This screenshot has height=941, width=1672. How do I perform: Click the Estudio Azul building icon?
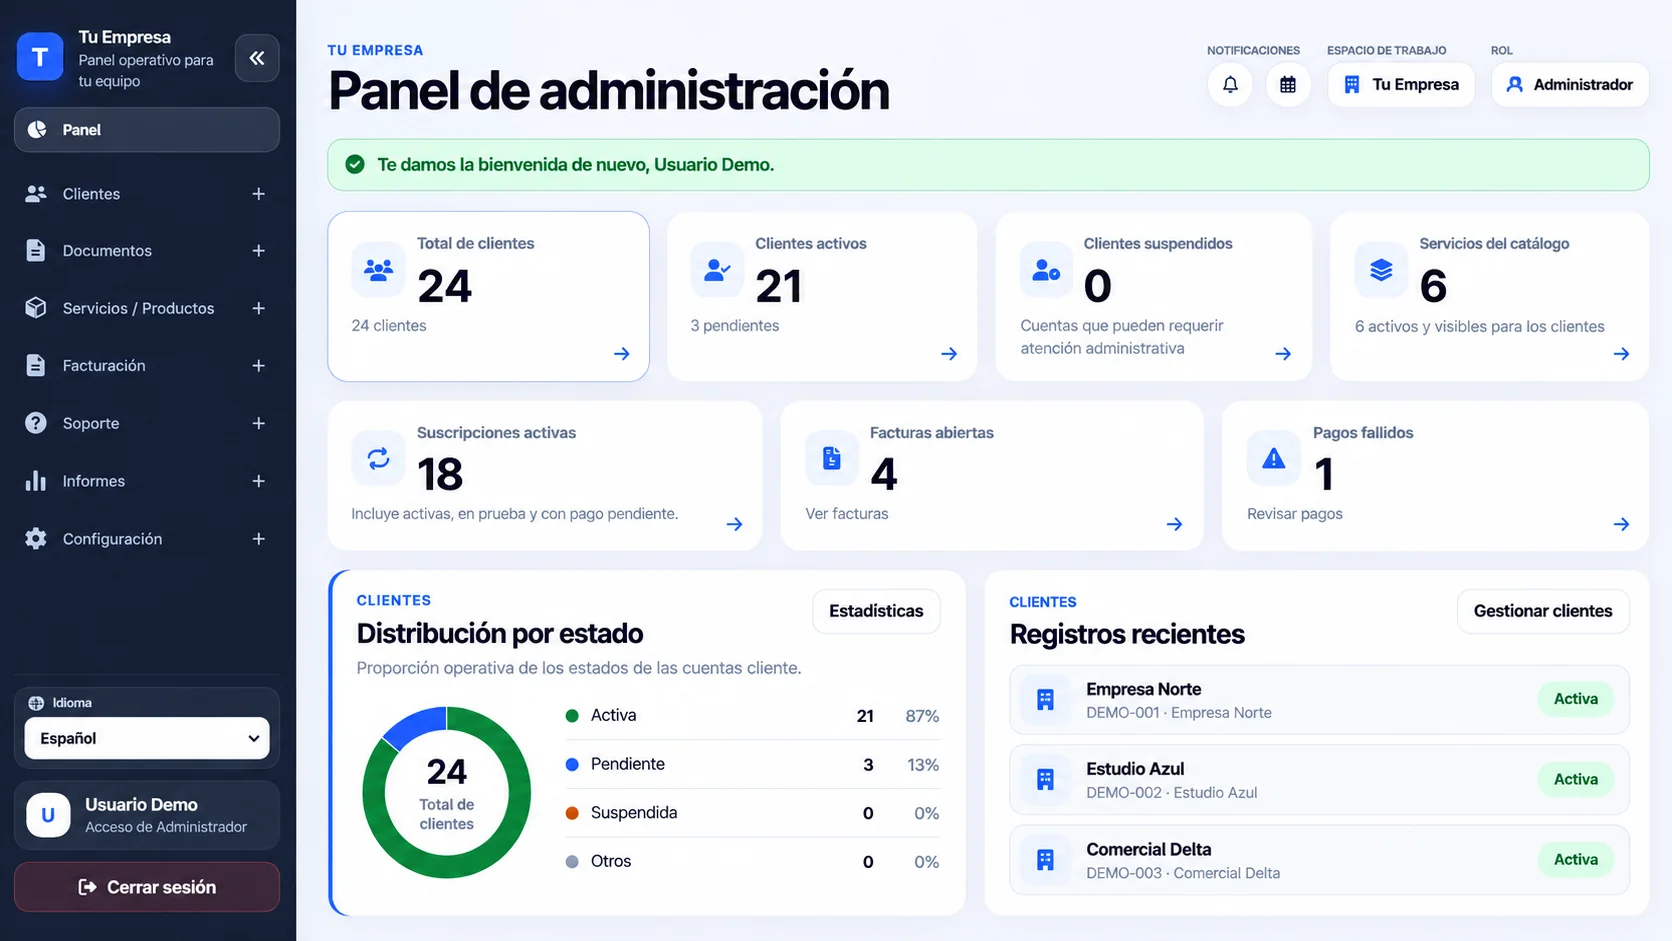(x=1045, y=780)
